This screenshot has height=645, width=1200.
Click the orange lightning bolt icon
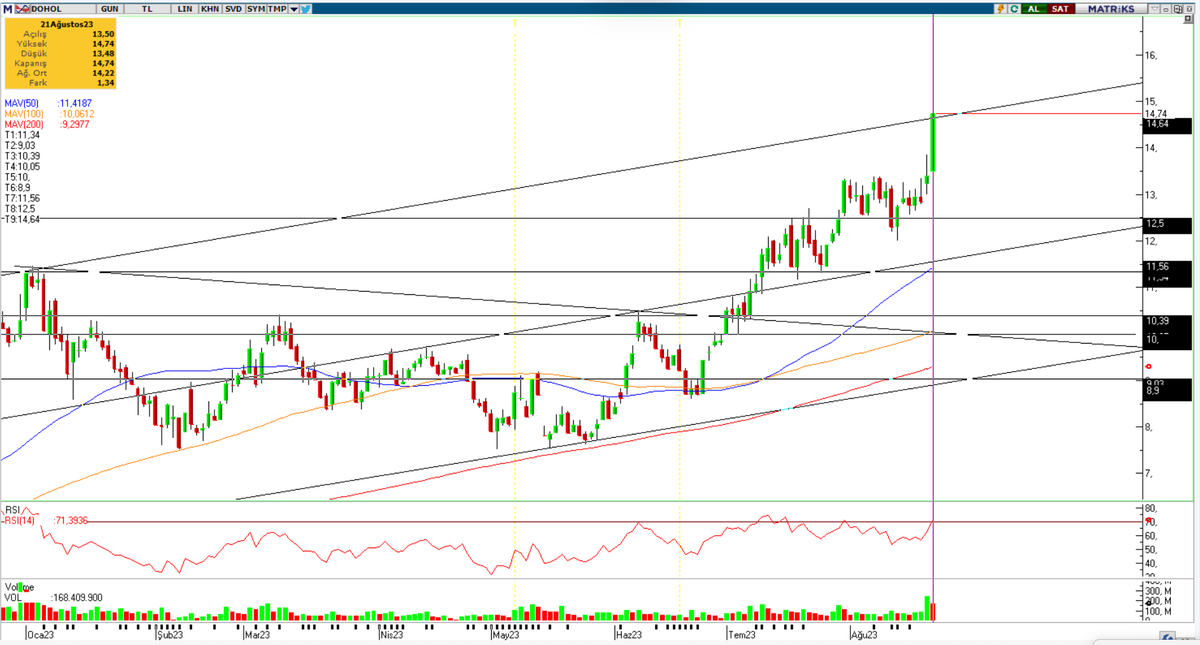tap(1001, 8)
